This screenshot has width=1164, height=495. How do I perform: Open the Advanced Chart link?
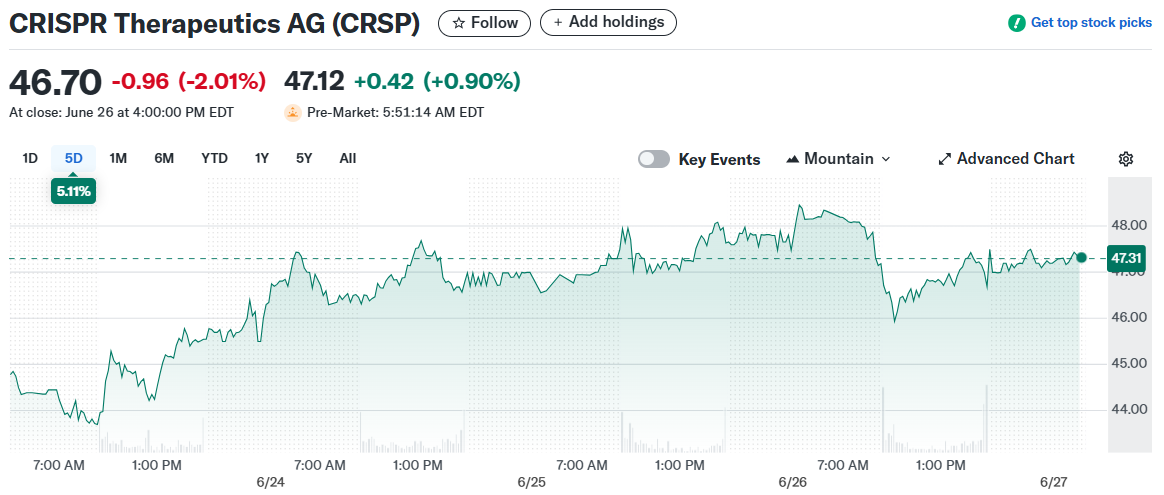click(1007, 159)
